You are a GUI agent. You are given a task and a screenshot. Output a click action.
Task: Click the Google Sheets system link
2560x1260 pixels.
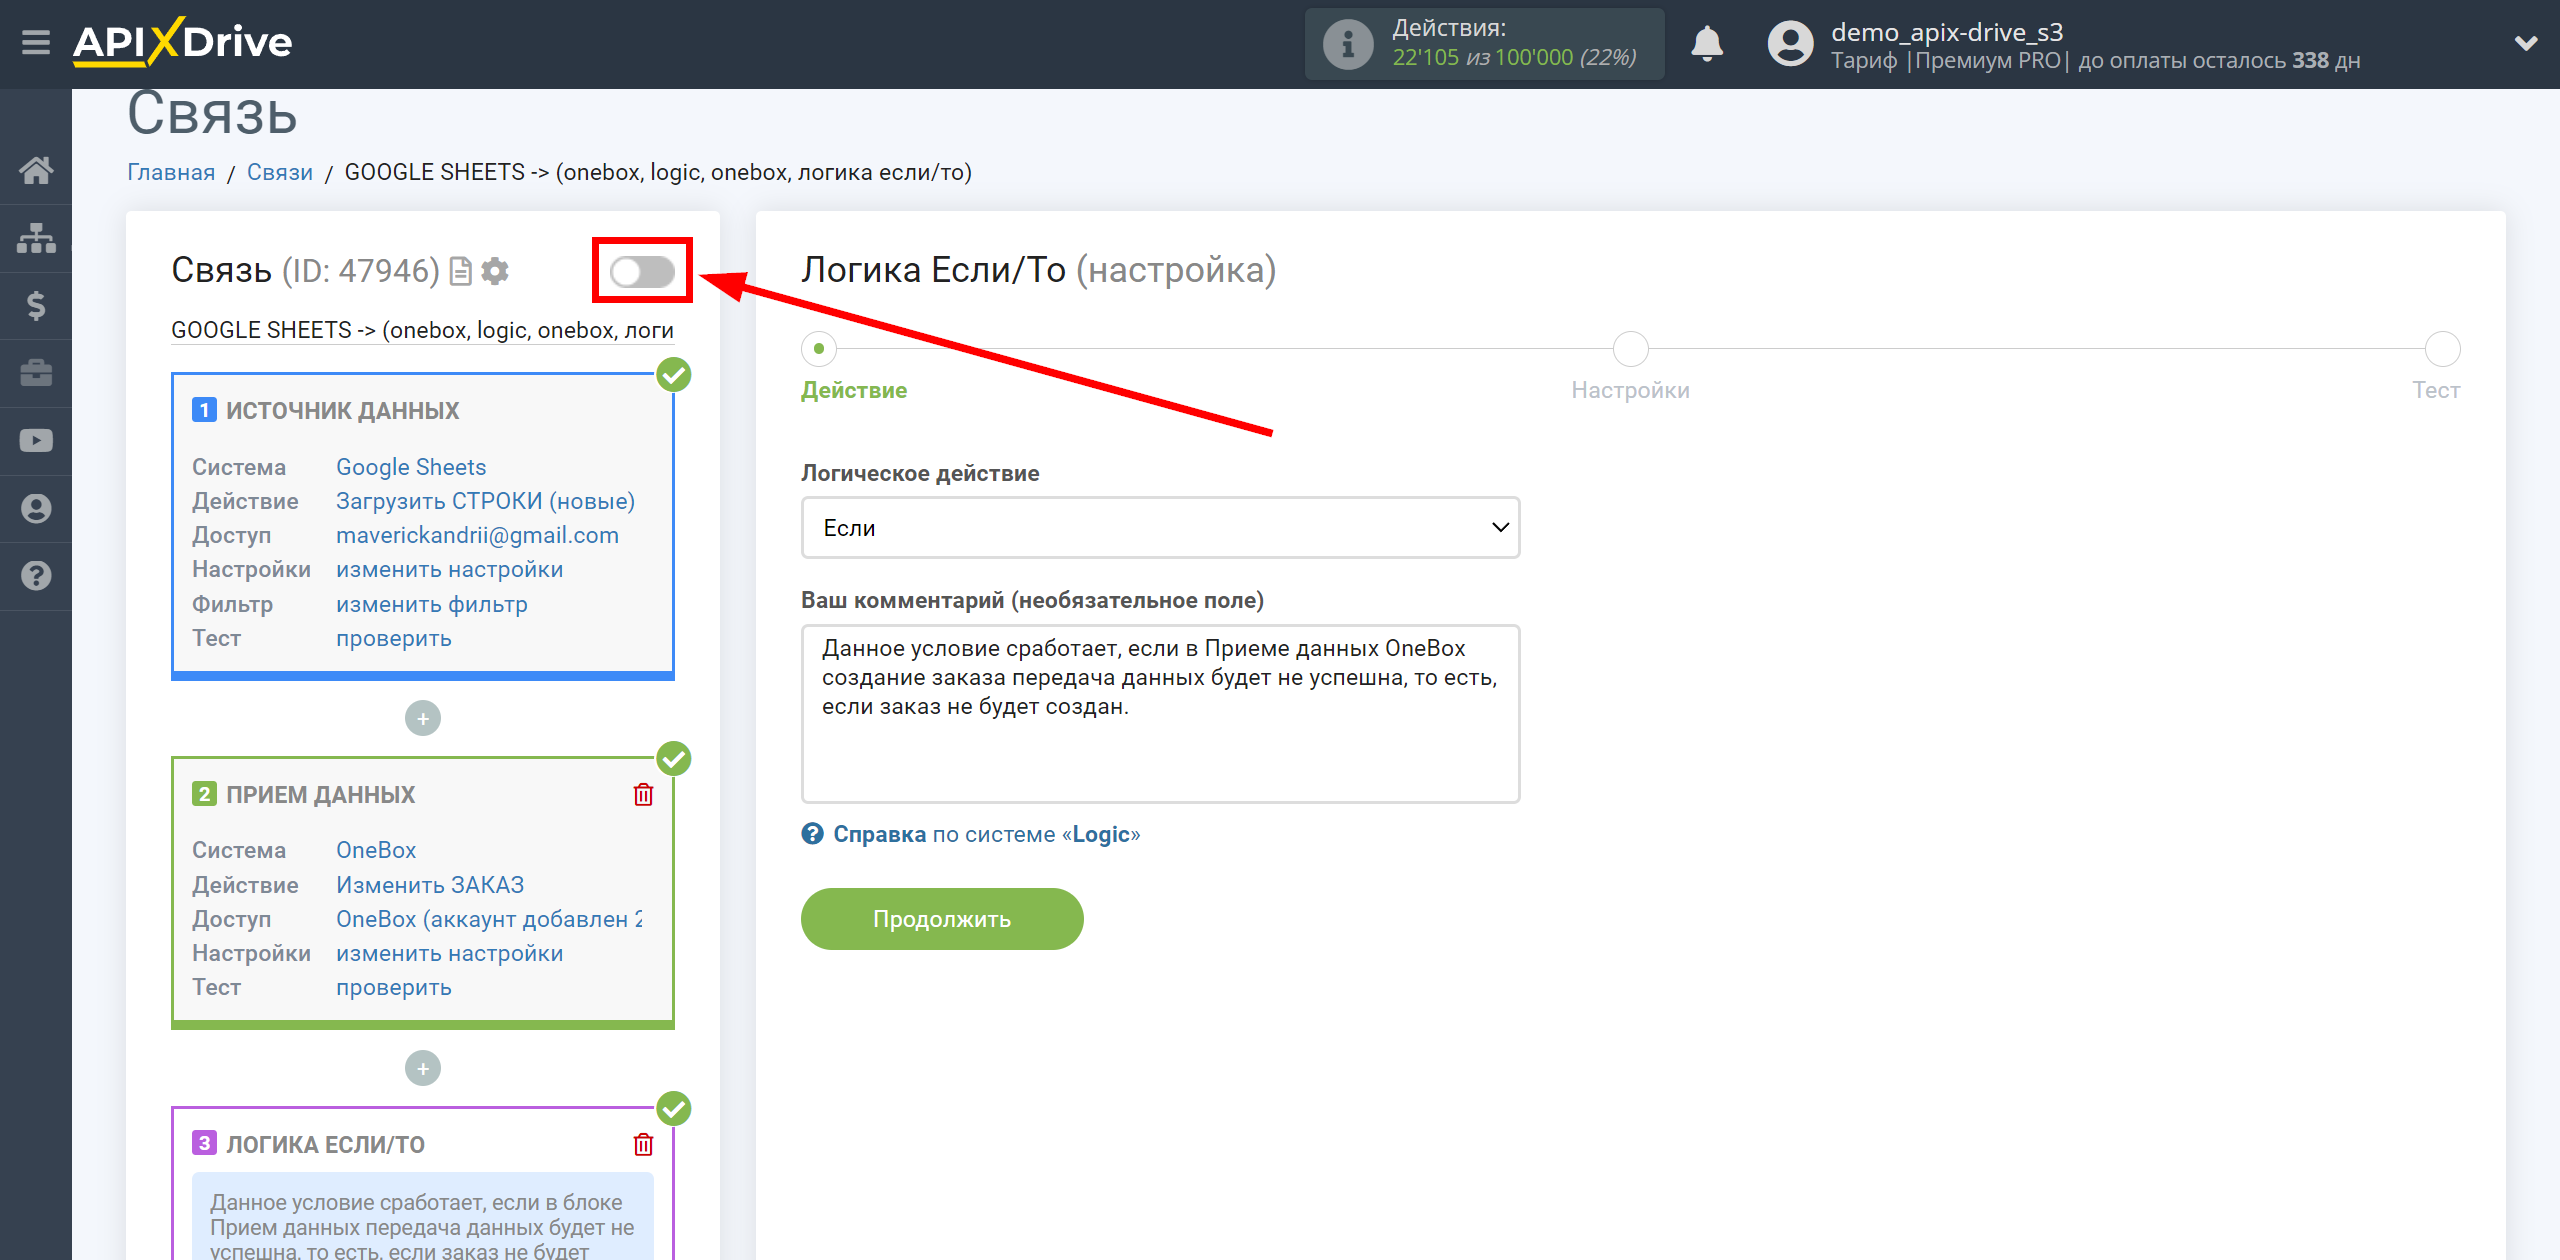[411, 467]
